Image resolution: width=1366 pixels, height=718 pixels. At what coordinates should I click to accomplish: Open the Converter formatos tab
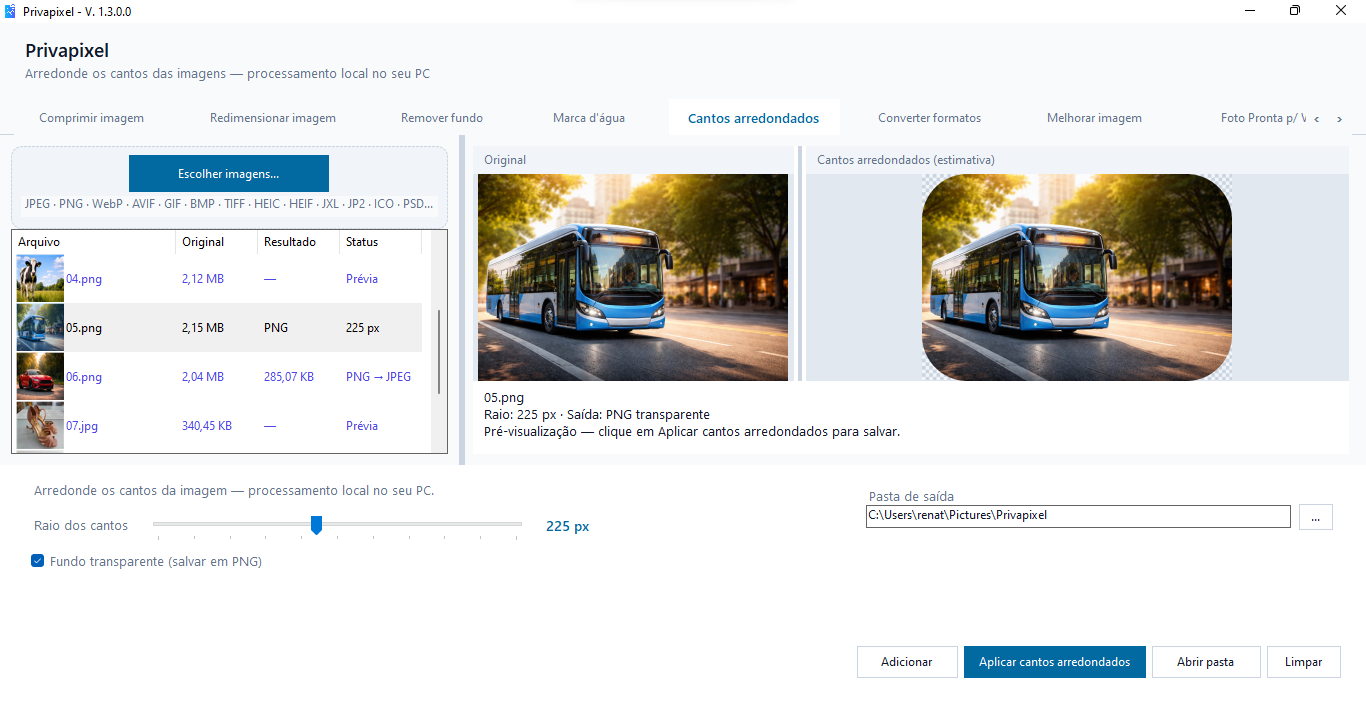coord(929,118)
